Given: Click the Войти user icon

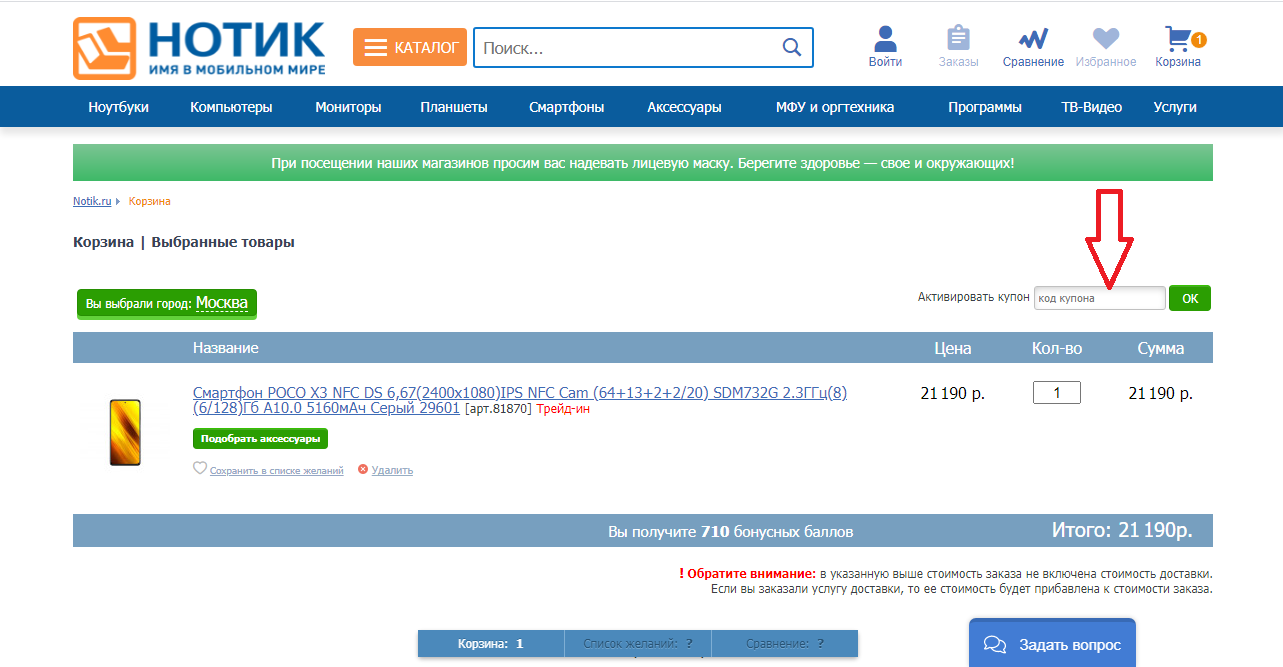Looking at the screenshot, I should tap(885, 38).
